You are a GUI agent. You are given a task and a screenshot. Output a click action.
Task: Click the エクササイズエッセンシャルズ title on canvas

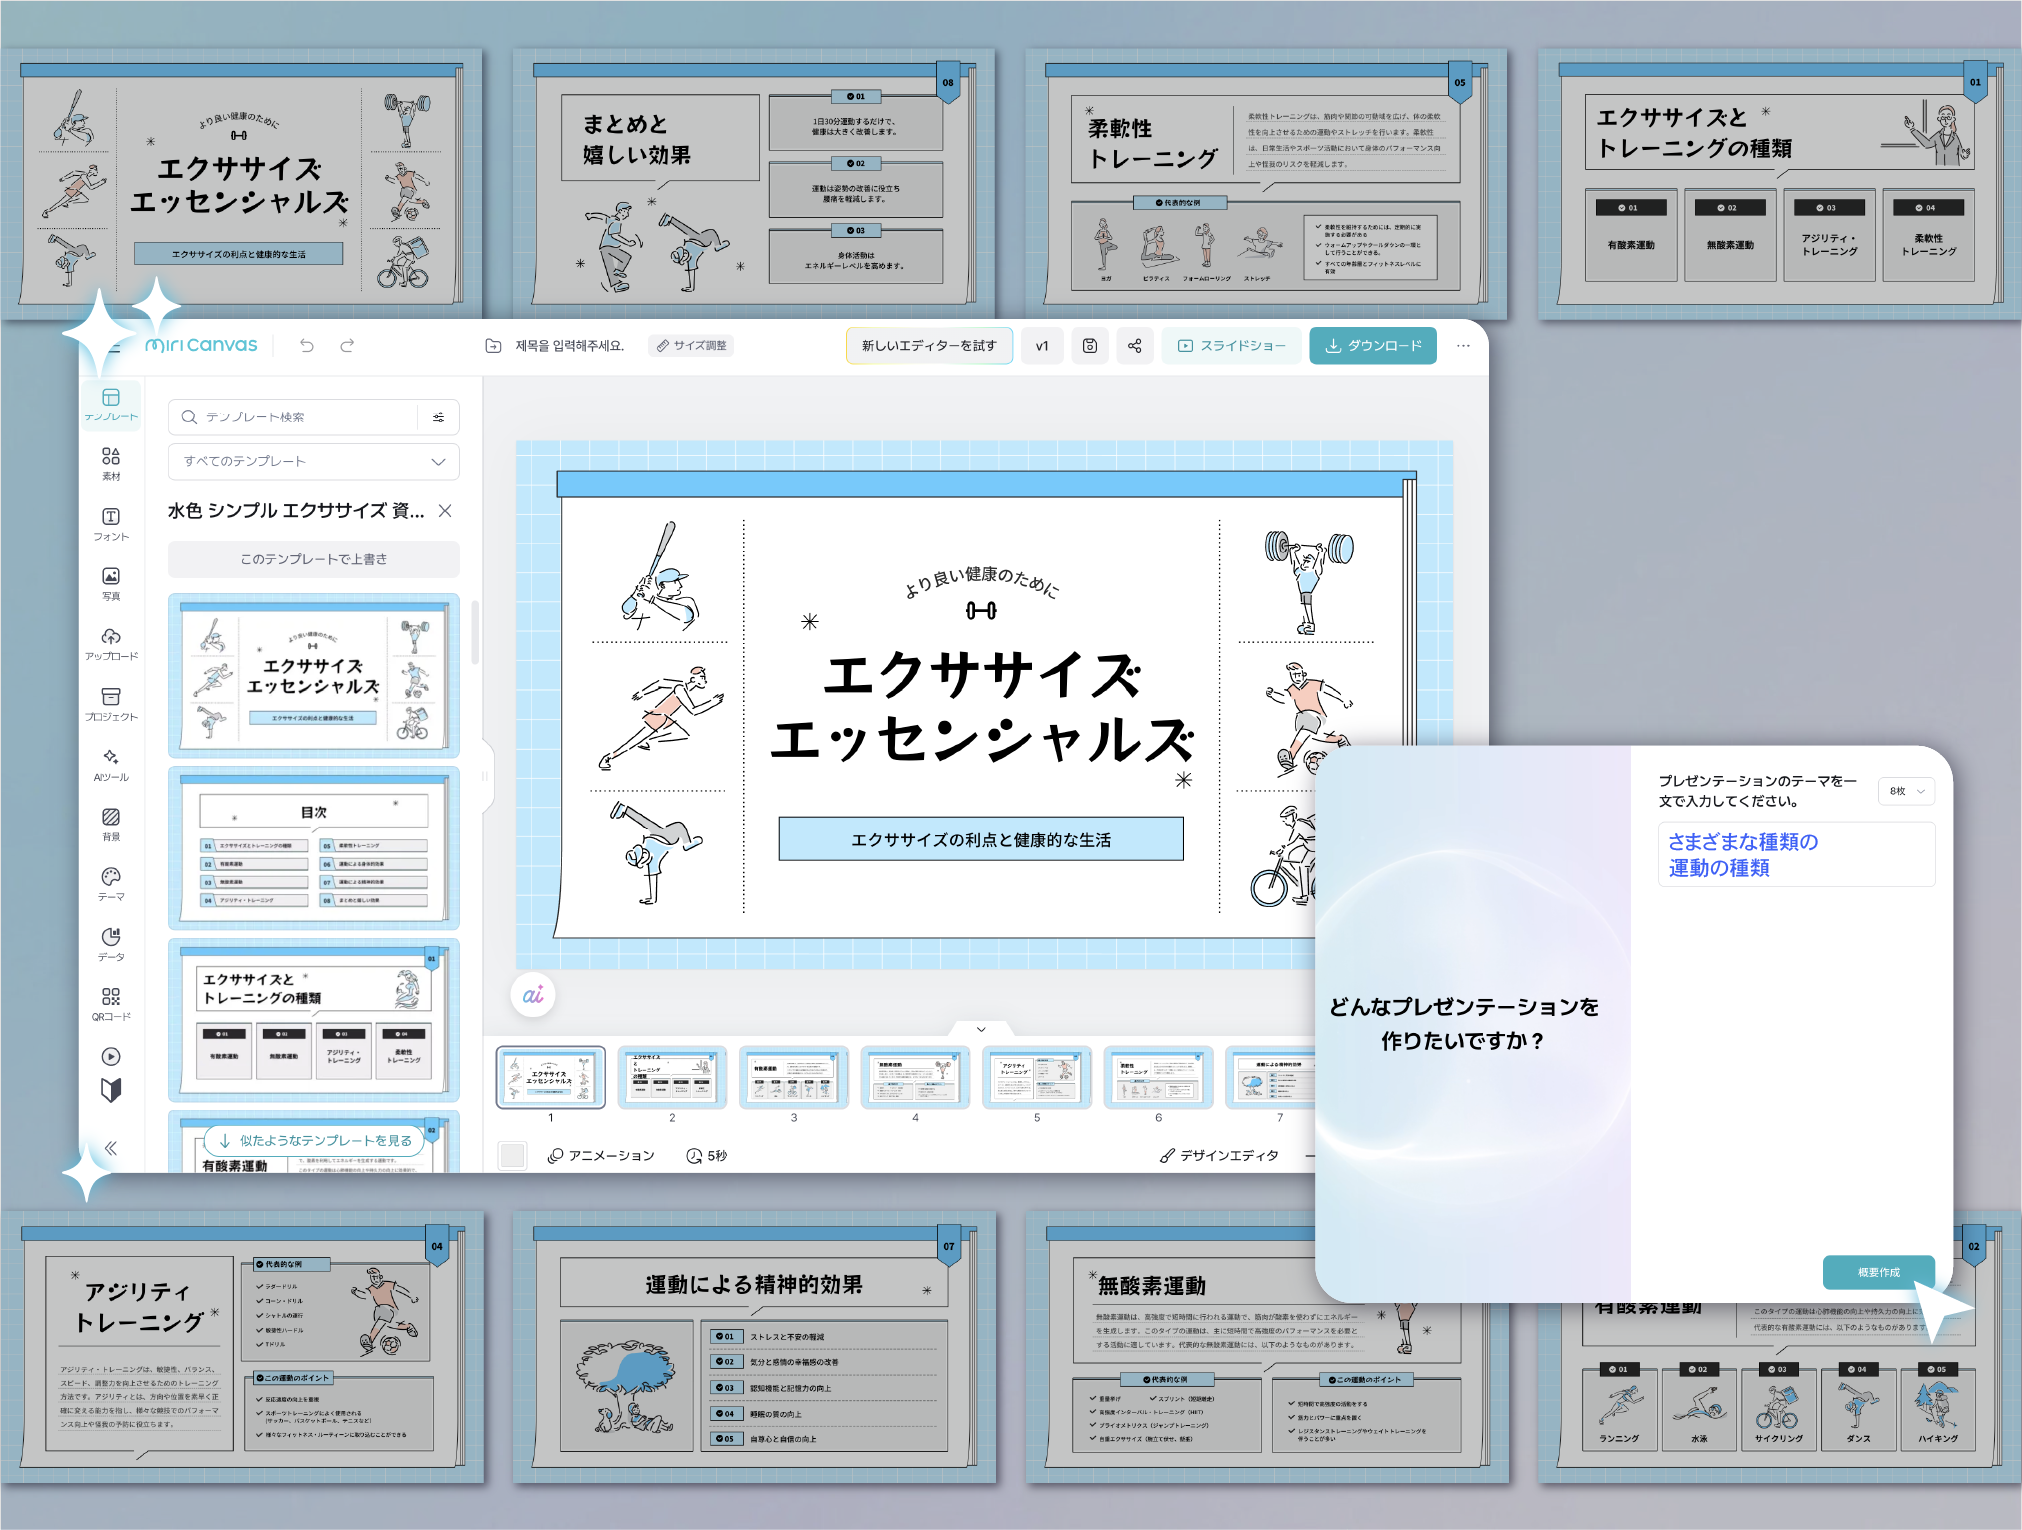pos(982,708)
